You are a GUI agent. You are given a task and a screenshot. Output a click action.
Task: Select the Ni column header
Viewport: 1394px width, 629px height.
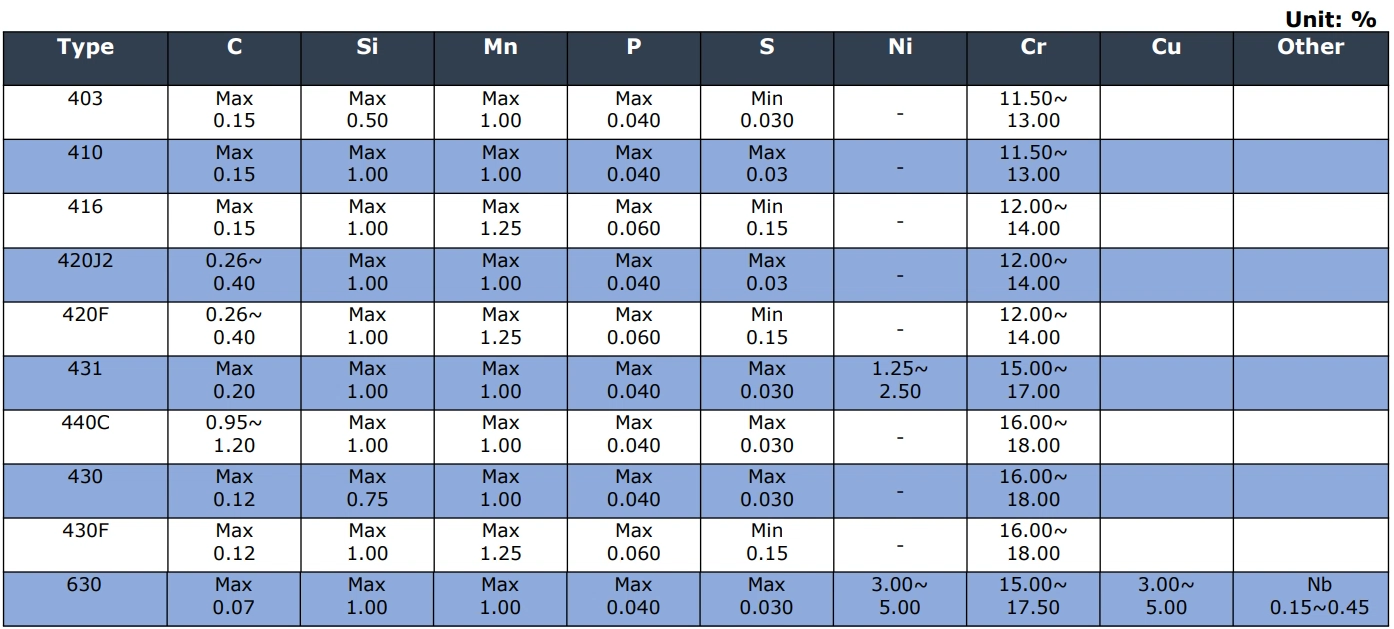pyautogui.click(x=900, y=47)
